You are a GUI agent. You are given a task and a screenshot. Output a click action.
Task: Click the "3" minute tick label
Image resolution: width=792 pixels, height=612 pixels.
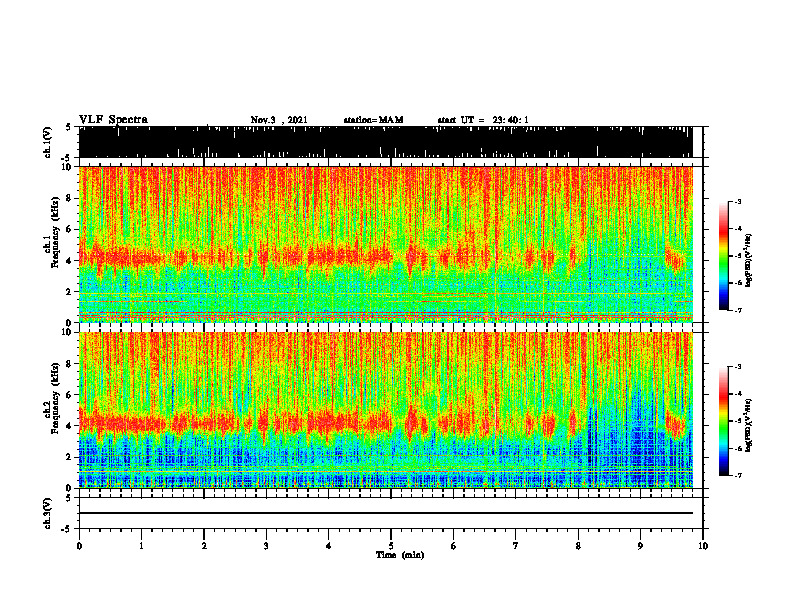pos(266,546)
